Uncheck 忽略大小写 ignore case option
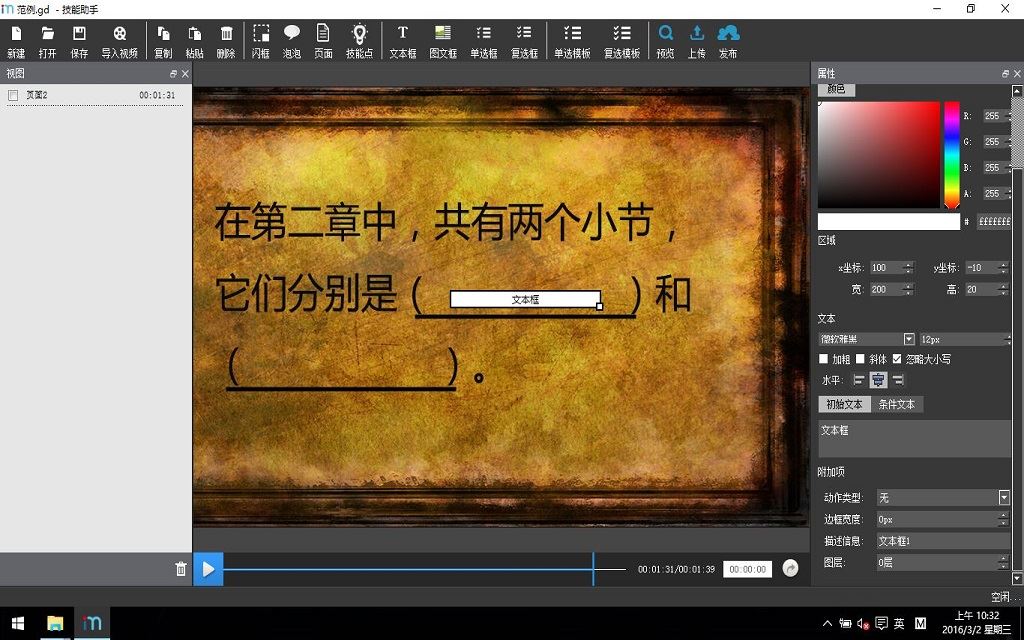This screenshot has width=1024, height=640. coord(897,359)
